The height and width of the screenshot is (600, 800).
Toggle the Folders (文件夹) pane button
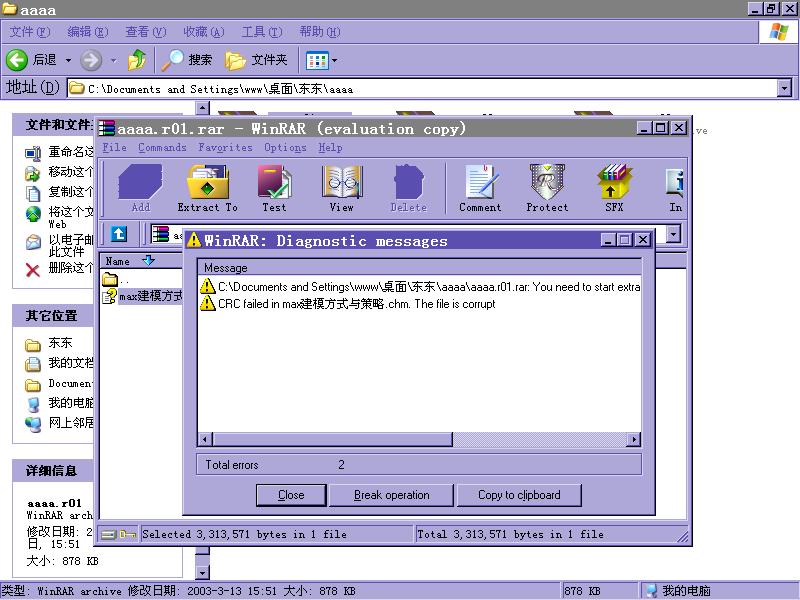pos(256,60)
